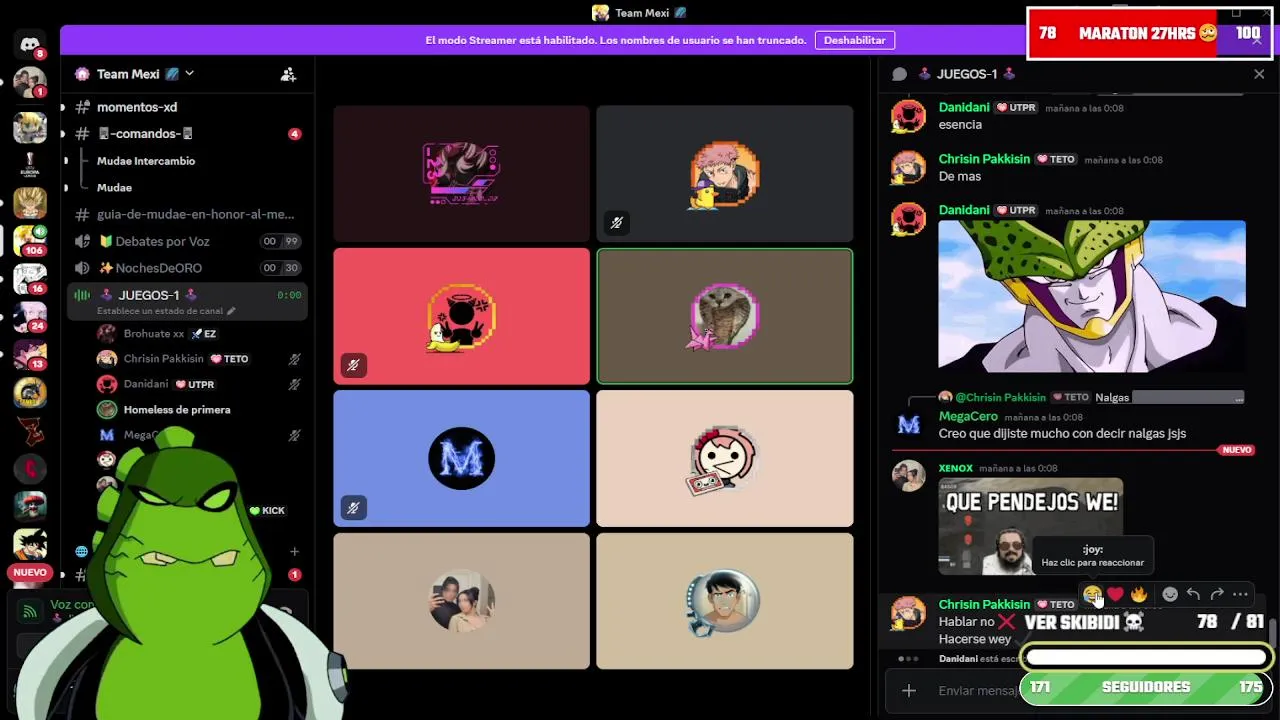
Task: Open the Europa League server icon
Action: (x=29, y=165)
